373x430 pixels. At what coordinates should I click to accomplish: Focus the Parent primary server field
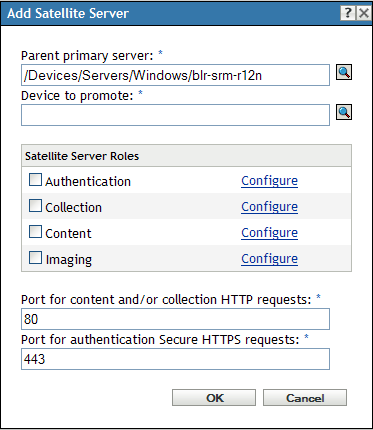175,75
